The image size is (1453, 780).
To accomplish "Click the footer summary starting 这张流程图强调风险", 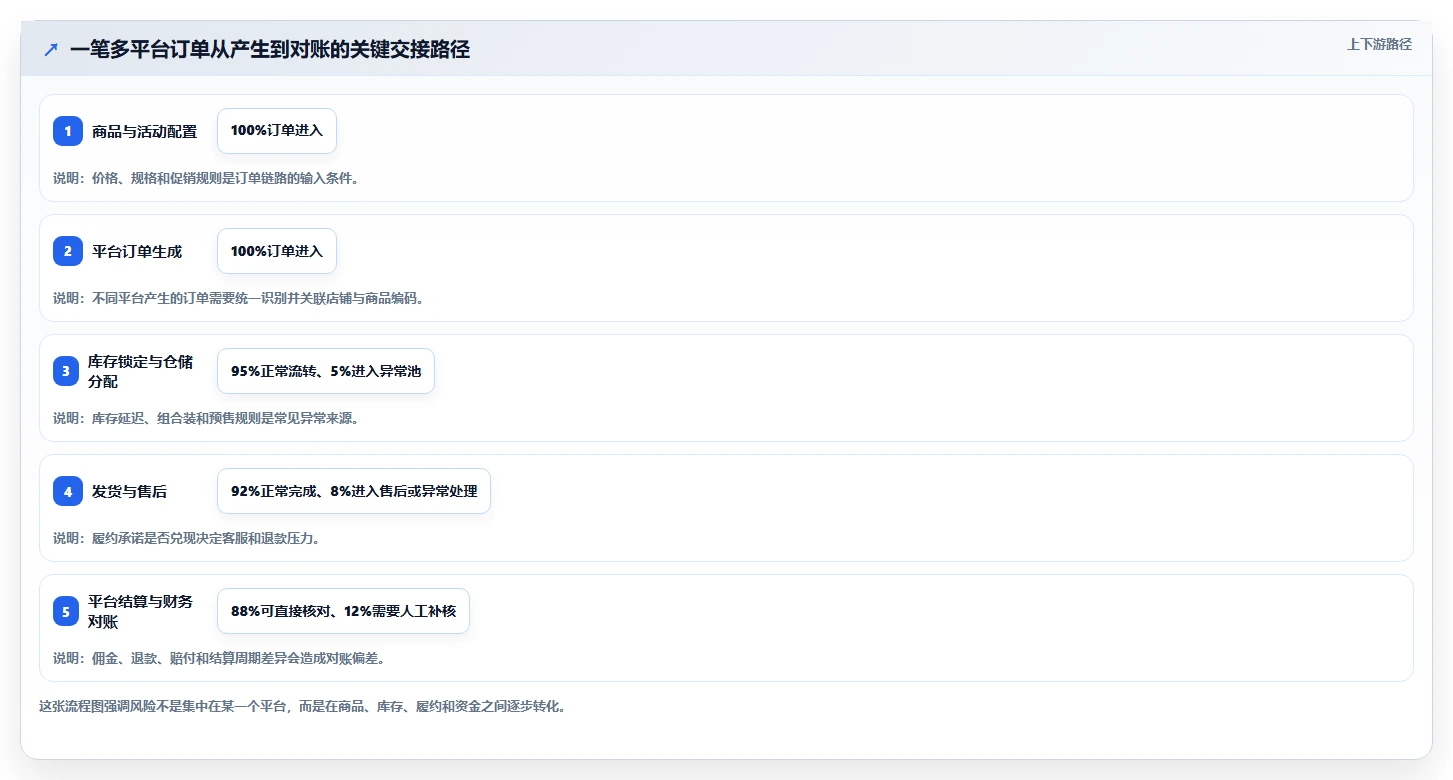I will coord(303,706).
